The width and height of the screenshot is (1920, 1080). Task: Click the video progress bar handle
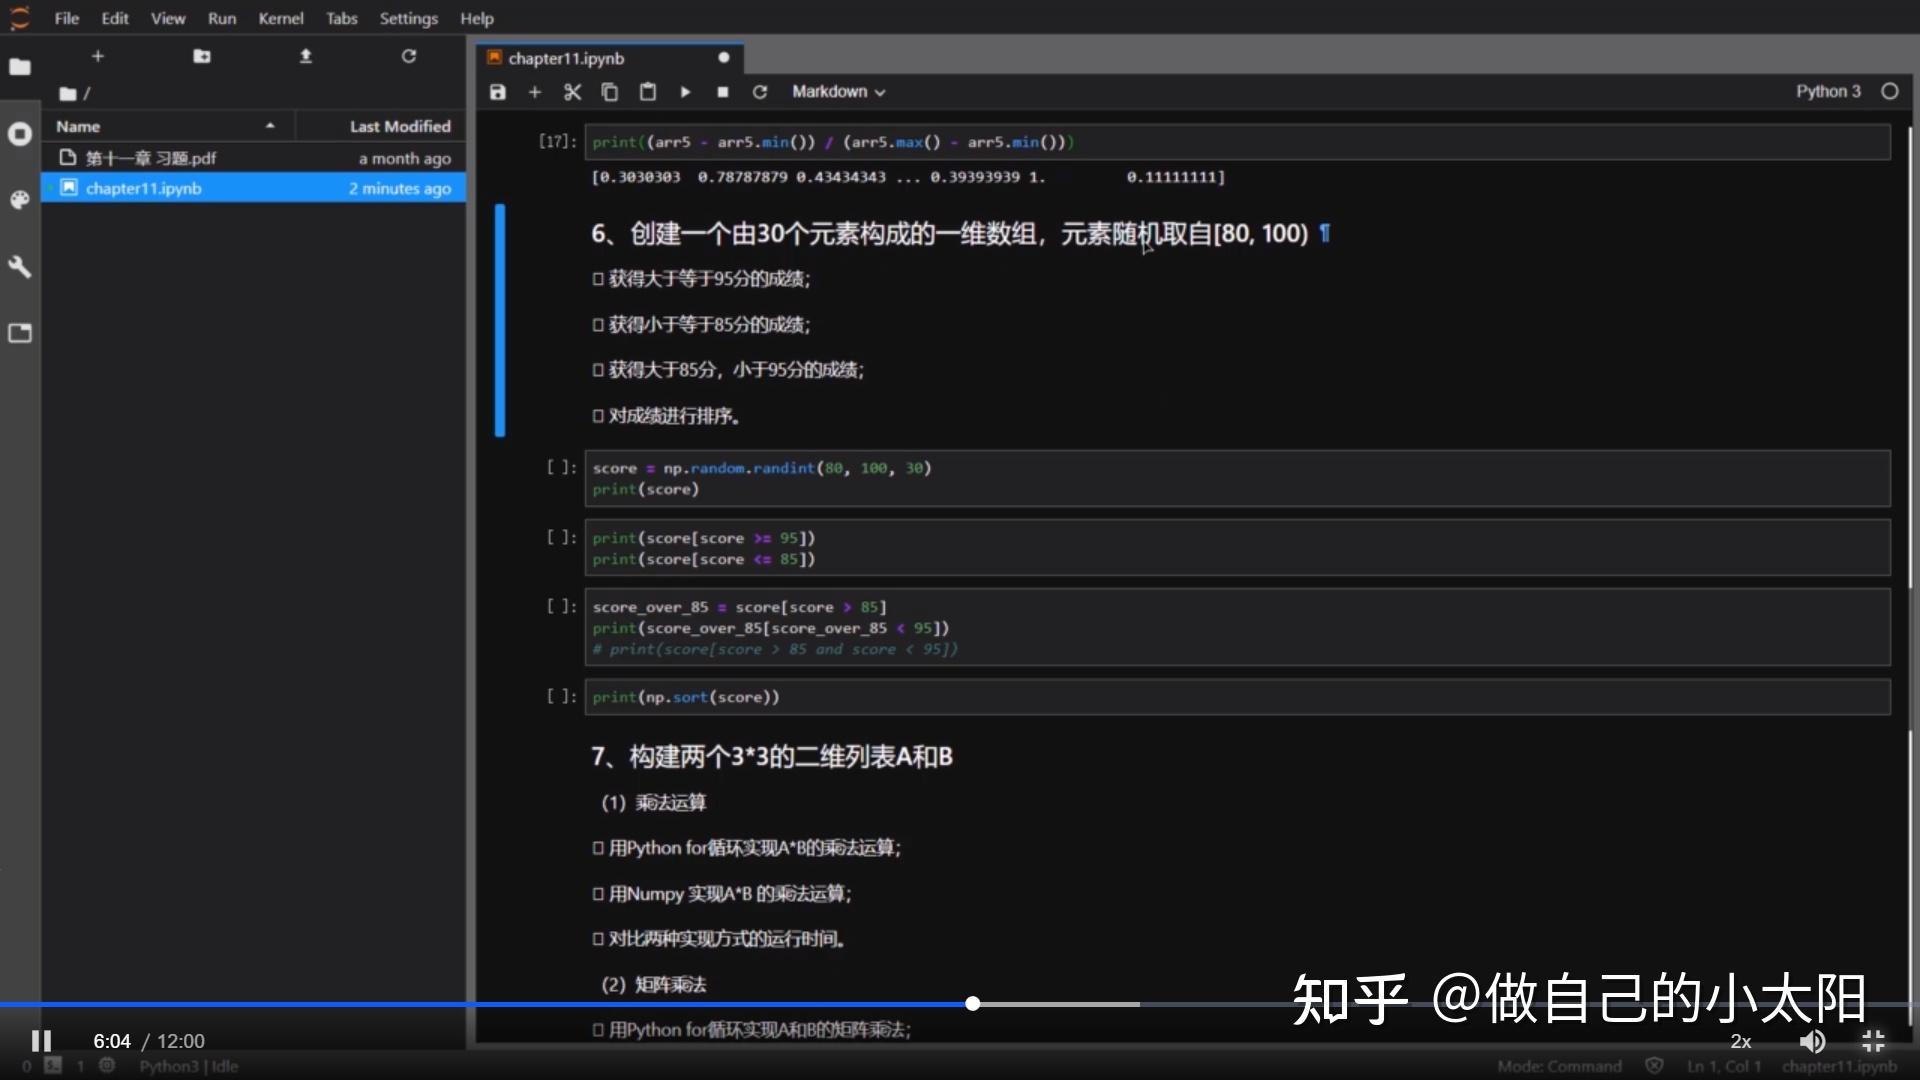pyautogui.click(x=972, y=1003)
